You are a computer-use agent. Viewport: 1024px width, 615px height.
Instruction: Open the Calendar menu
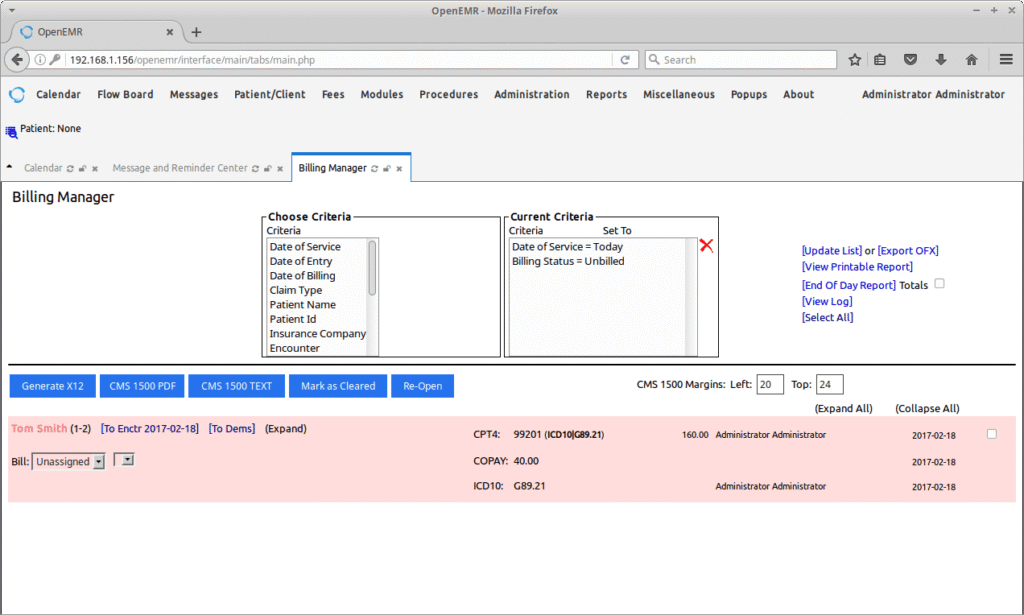(58, 94)
